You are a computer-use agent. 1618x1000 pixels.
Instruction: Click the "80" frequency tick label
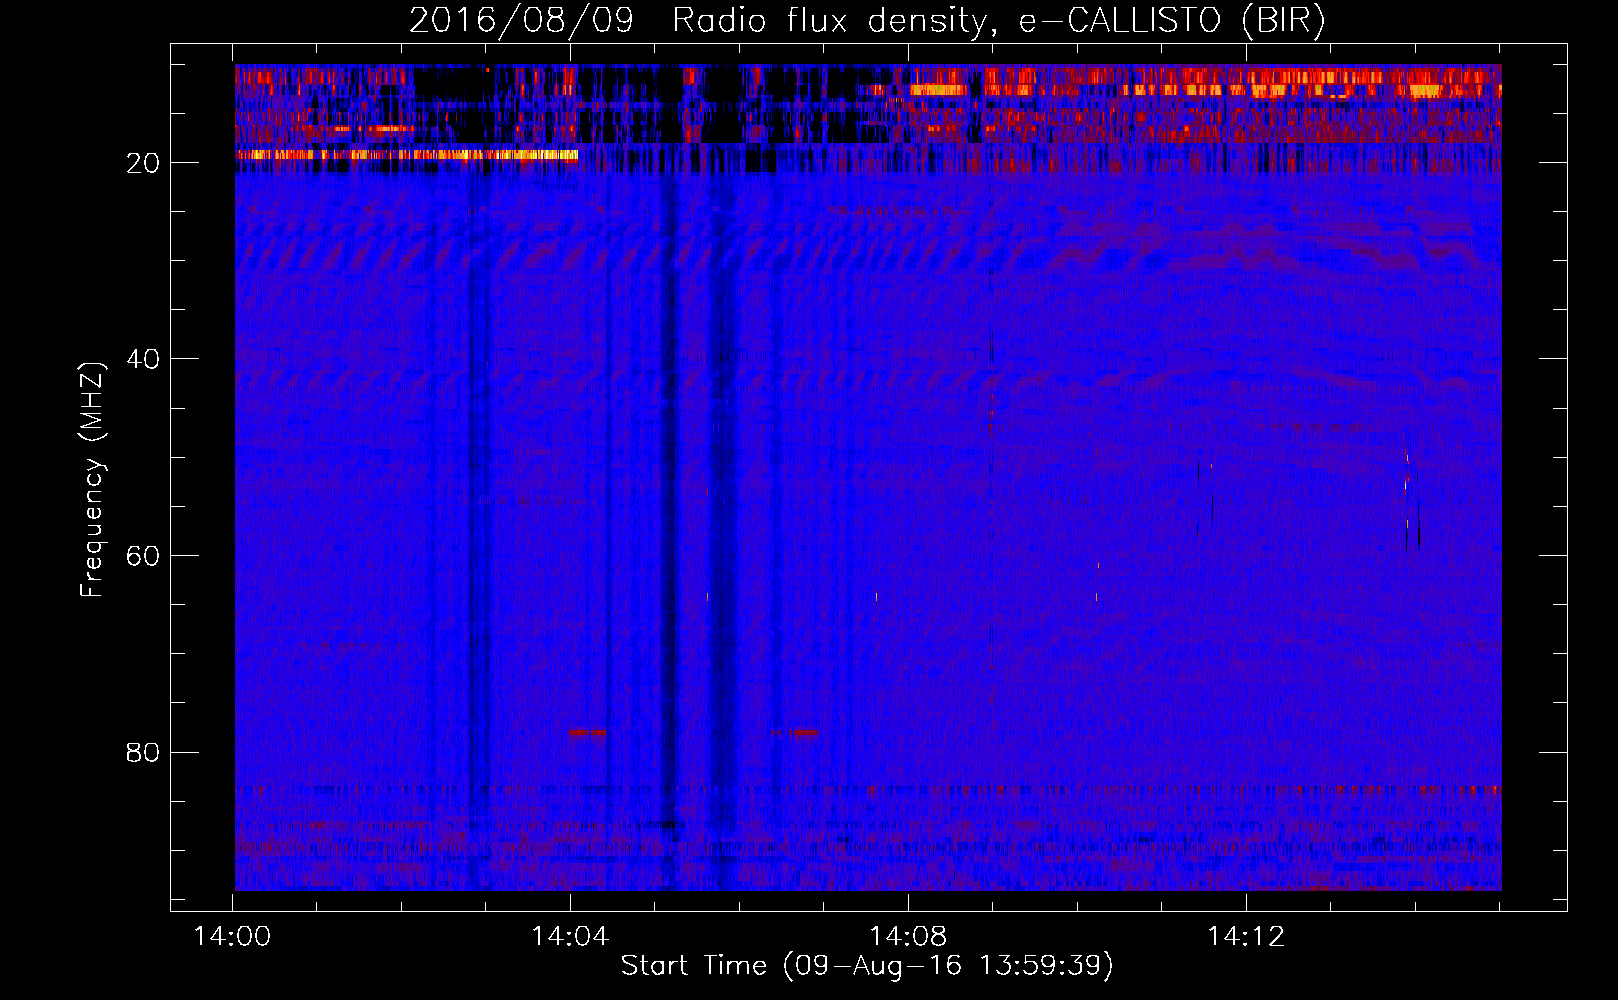click(143, 752)
